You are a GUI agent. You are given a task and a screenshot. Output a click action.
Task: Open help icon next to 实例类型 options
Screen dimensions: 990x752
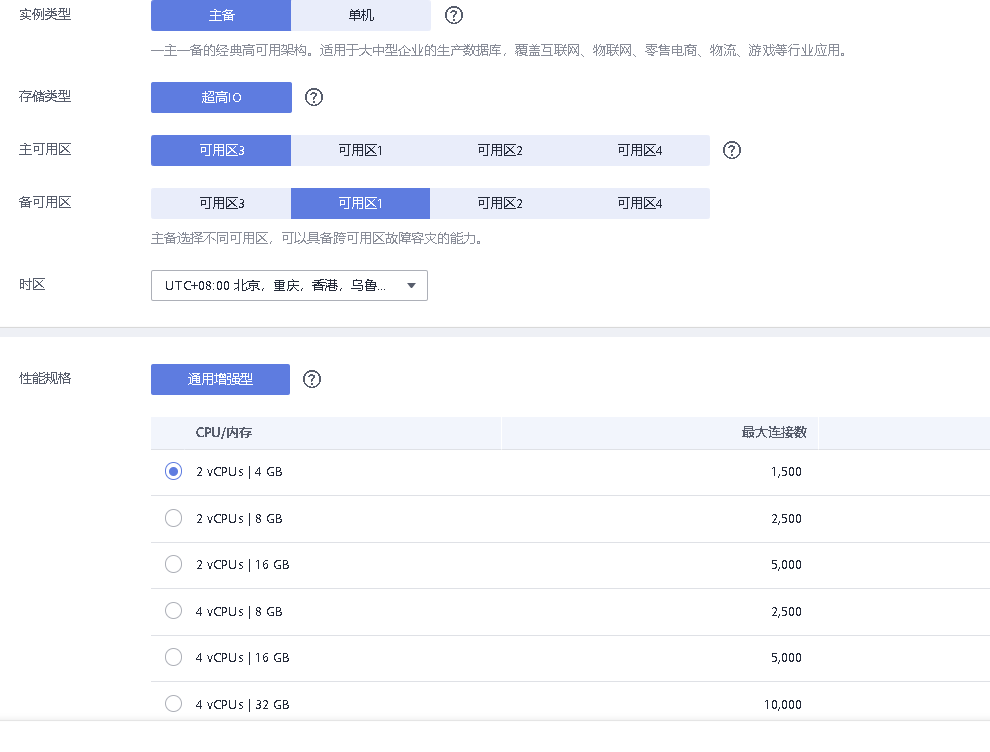(x=454, y=15)
